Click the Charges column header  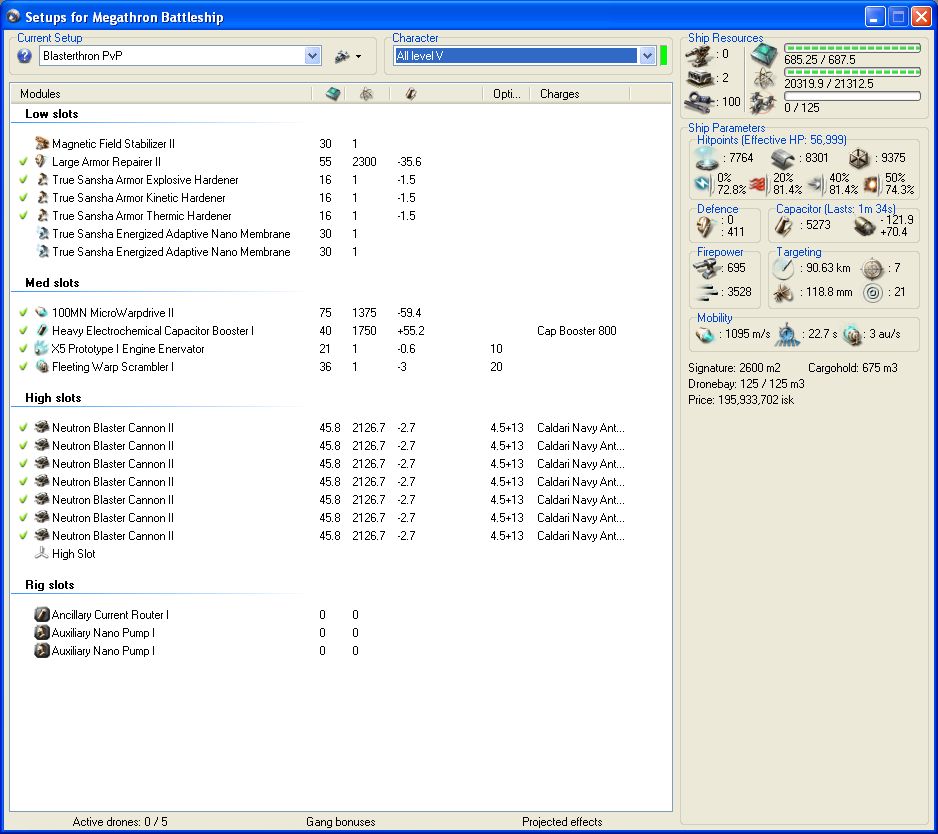pyautogui.click(x=580, y=94)
